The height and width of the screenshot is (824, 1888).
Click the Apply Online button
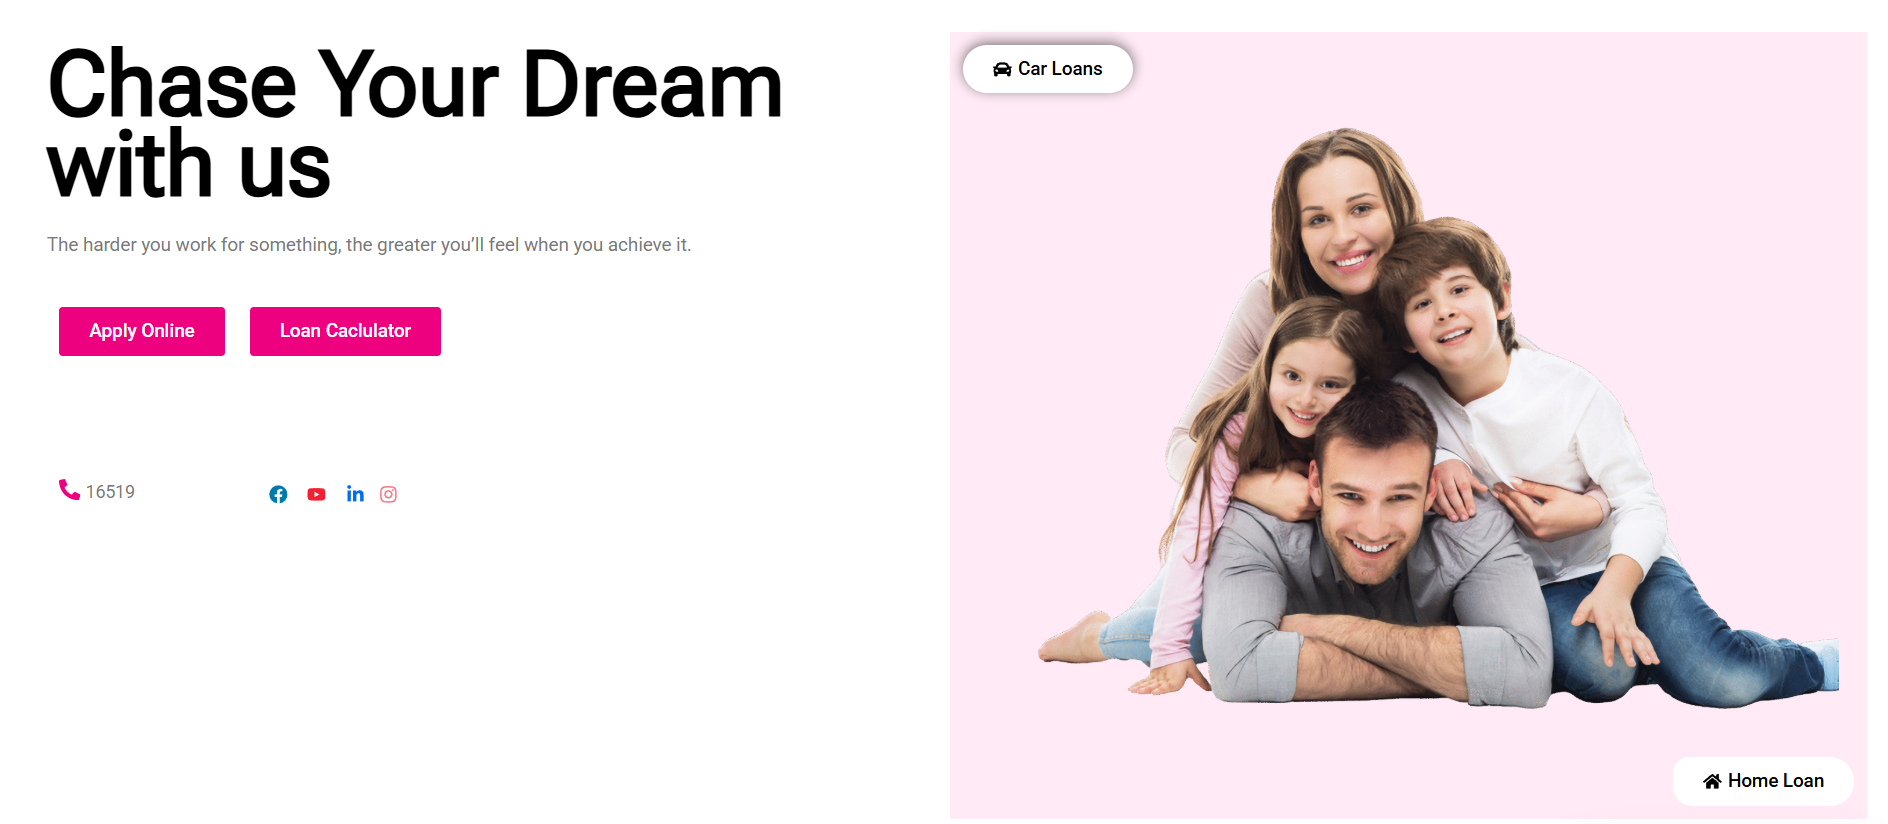click(142, 331)
